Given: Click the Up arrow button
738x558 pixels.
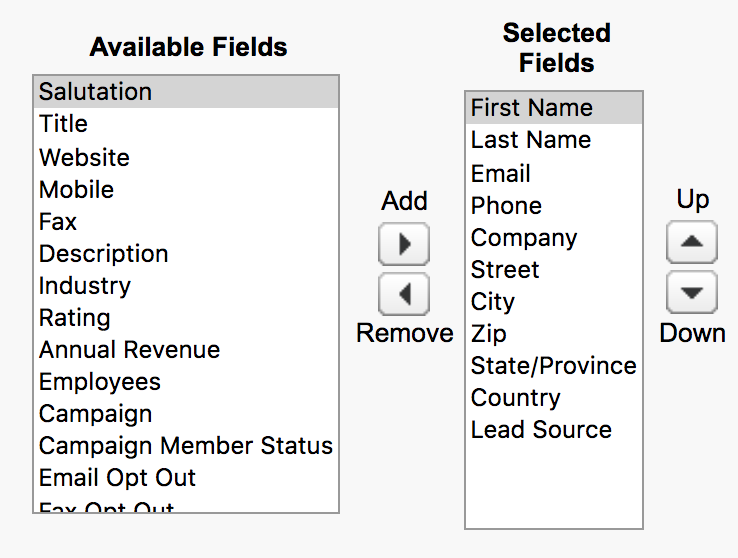Looking at the screenshot, I should pyautogui.click(x=692, y=242).
